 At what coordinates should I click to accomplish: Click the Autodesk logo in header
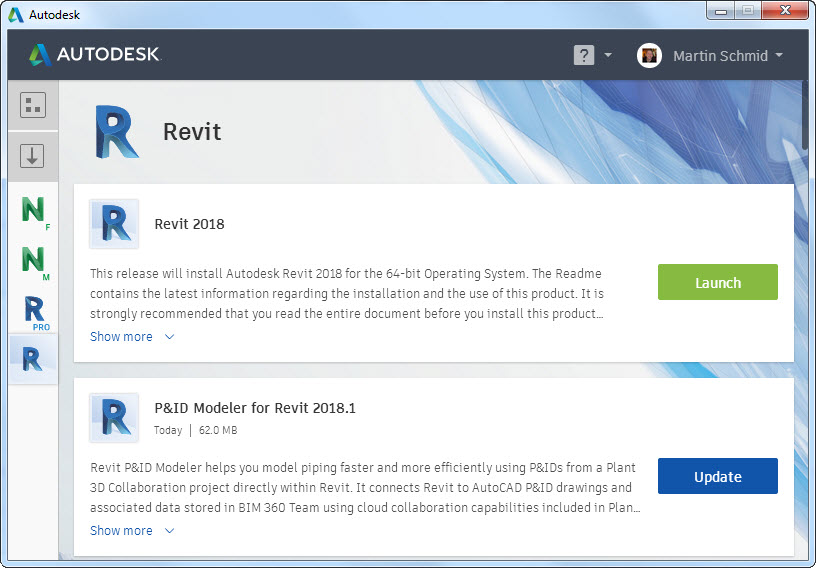pyautogui.click(x=95, y=54)
